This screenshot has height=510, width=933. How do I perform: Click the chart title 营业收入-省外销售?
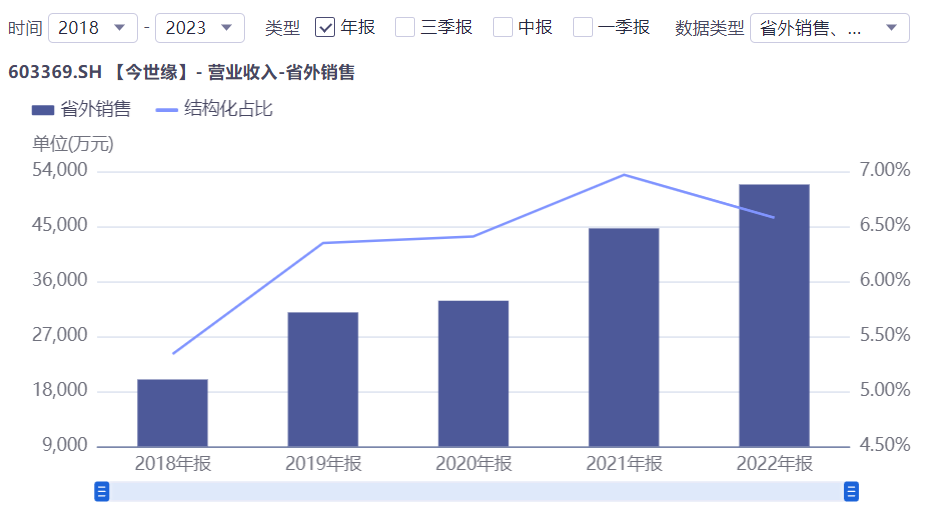pyautogui.click(x=281, y=73)
